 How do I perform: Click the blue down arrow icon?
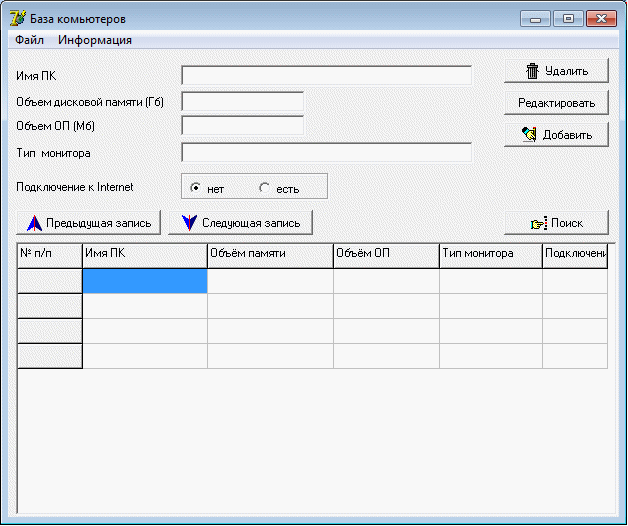coord(189,223)
